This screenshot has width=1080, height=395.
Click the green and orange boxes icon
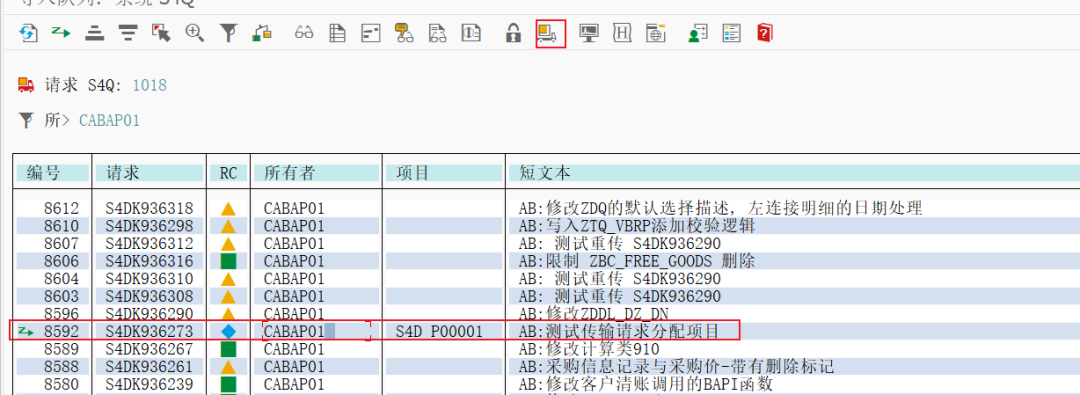pyautogui.click(x=262, y=32)
